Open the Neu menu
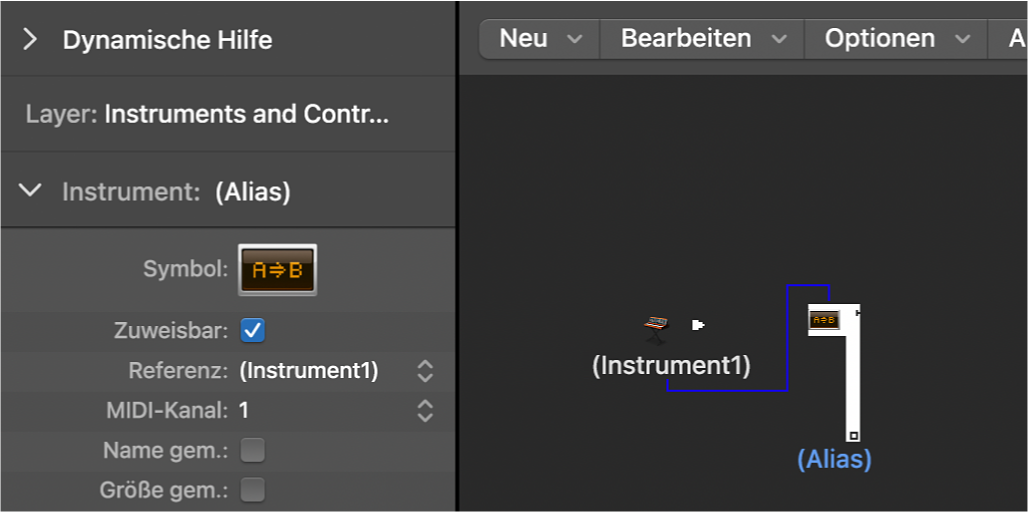Image resolution: width=1029 pixels, height=513 pixels. tap(540, 39)
